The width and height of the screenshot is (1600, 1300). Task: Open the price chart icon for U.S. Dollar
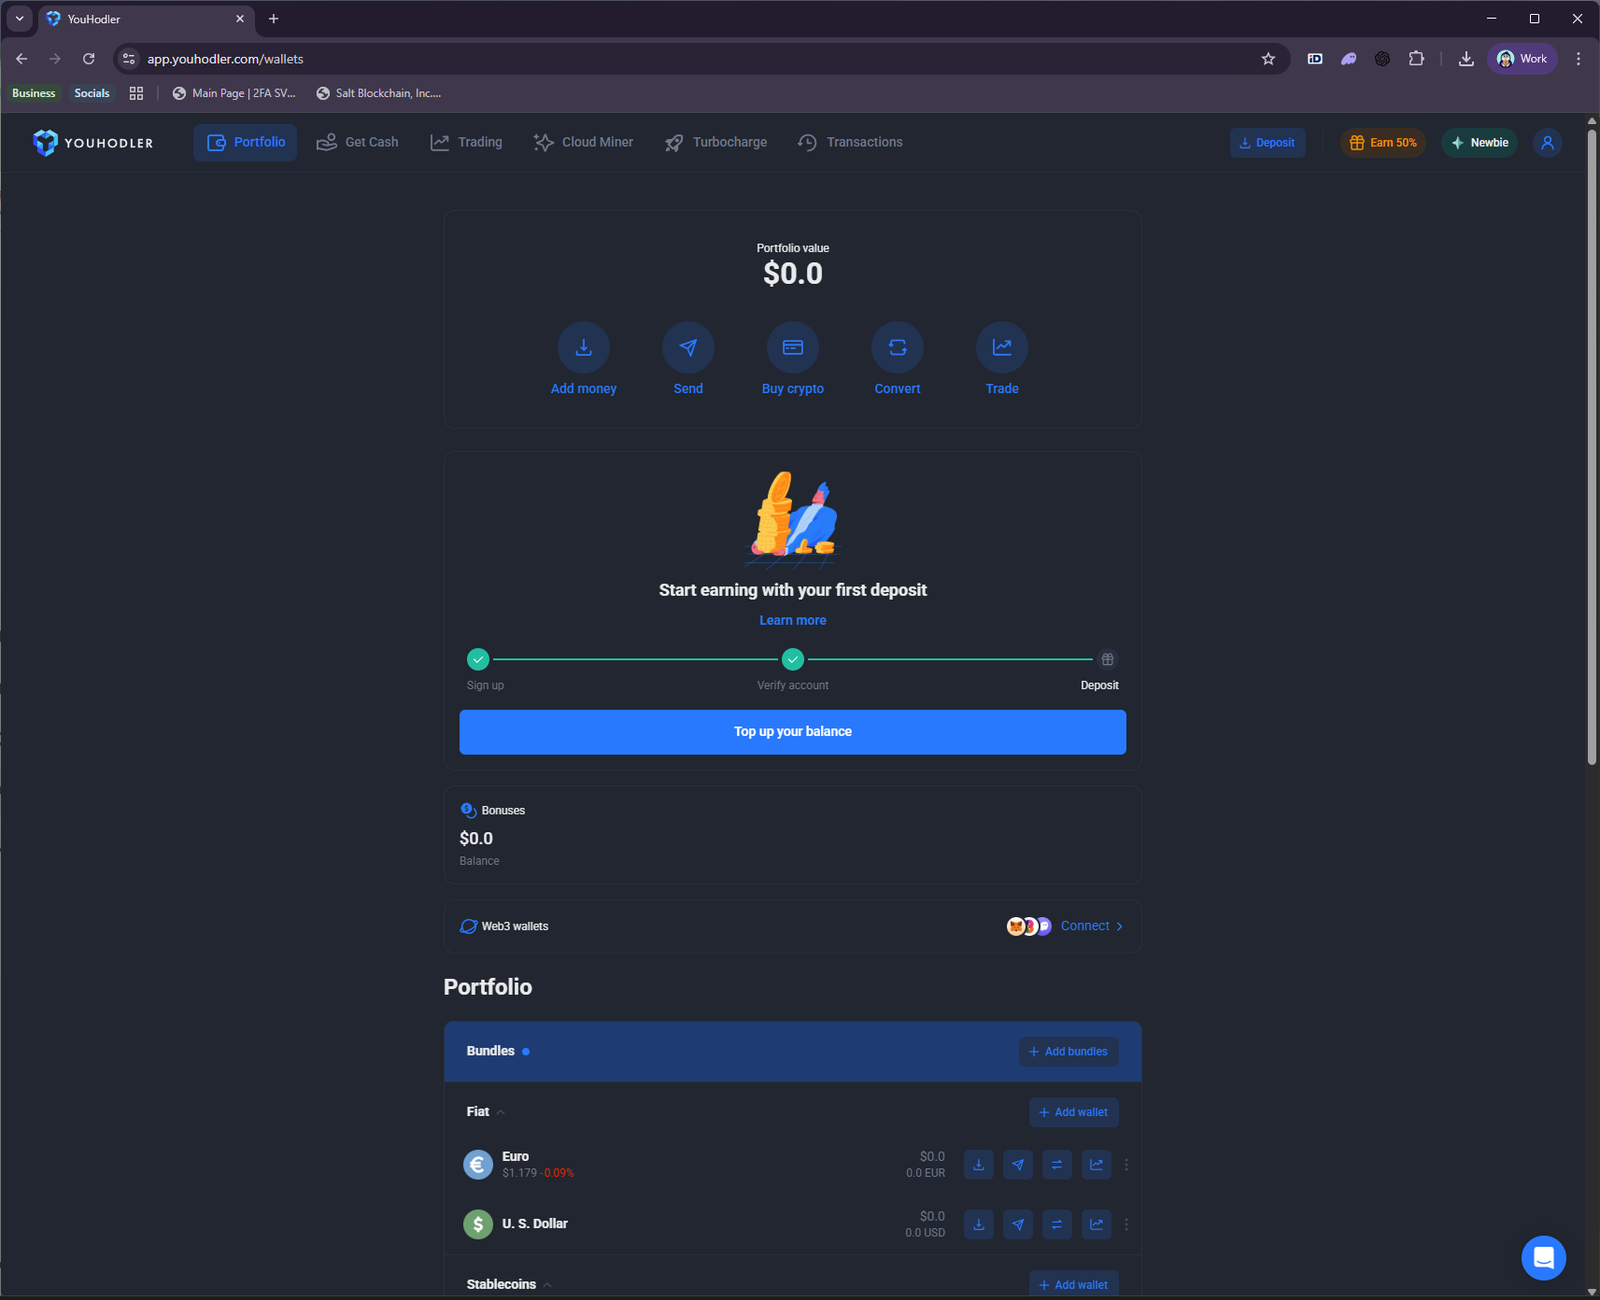pyautogui.click(x=1096, y=1224)
